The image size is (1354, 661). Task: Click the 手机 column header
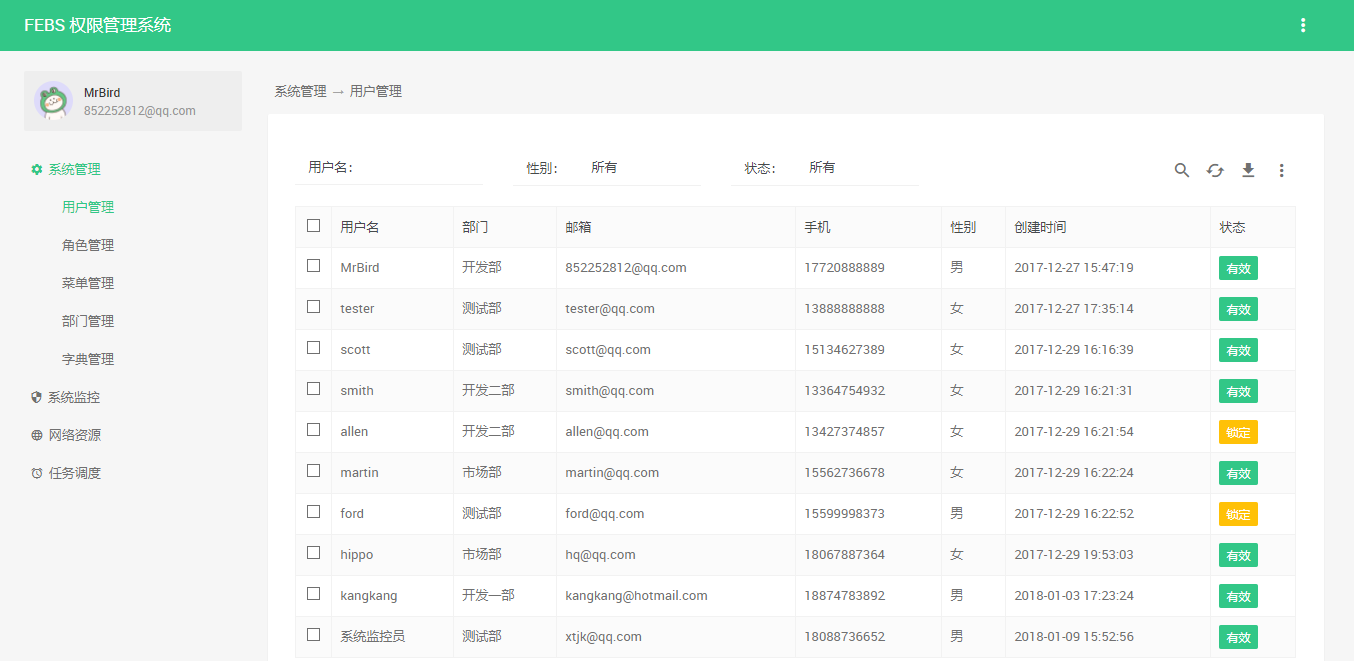[x=817, y=227]
